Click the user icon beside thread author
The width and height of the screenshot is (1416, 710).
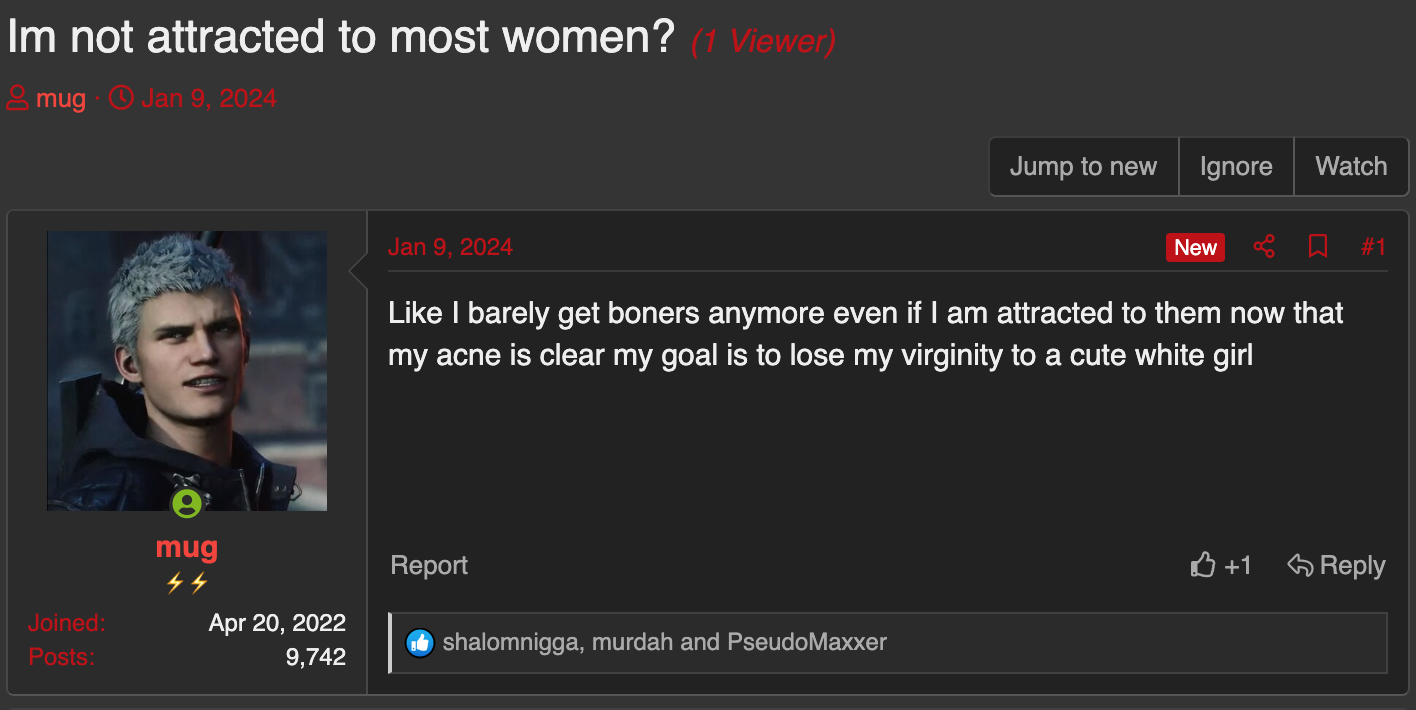(17, 99)
